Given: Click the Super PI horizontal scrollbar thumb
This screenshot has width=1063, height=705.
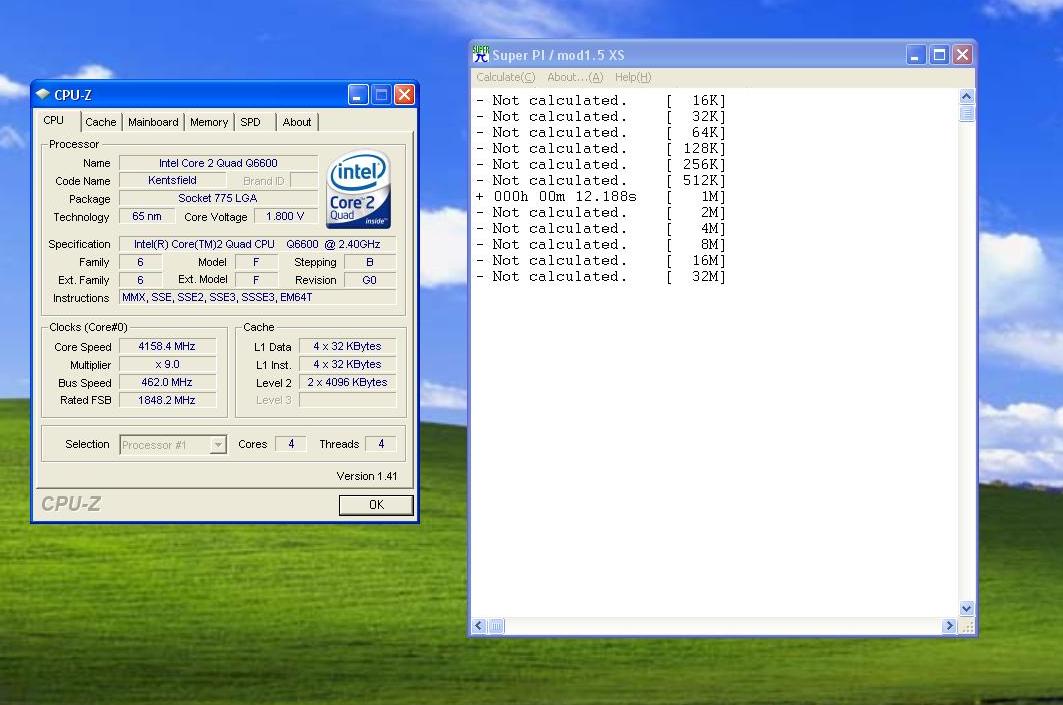Looking at the screenshot, I should (x=496, y=626).
